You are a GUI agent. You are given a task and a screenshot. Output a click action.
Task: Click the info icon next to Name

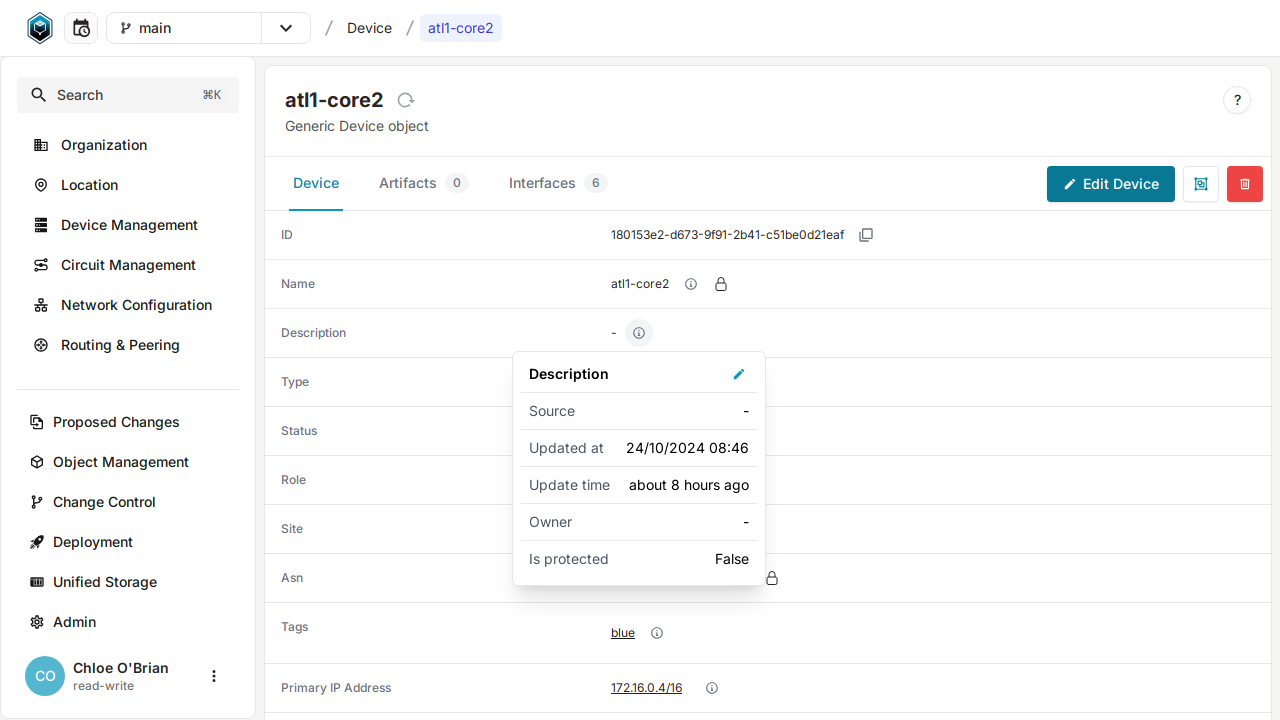click(x=691, y=284)
